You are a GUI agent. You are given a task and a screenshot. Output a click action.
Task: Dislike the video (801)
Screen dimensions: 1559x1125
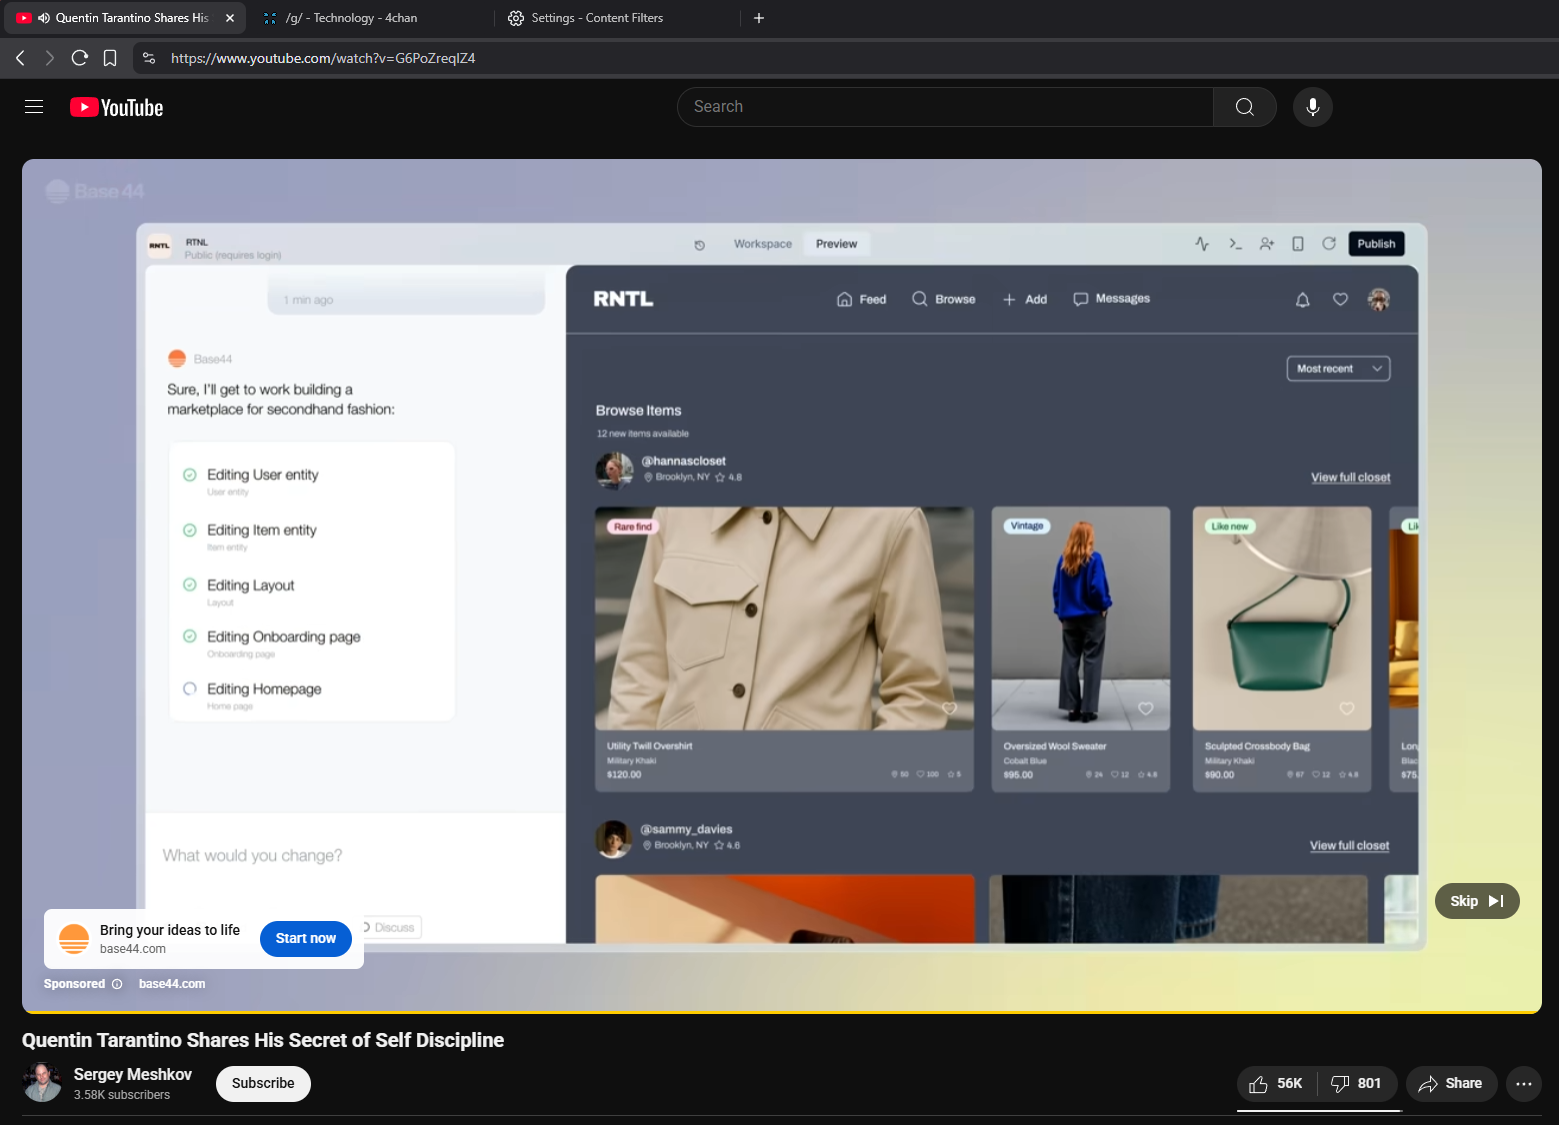click(x=1357, y=1084)
